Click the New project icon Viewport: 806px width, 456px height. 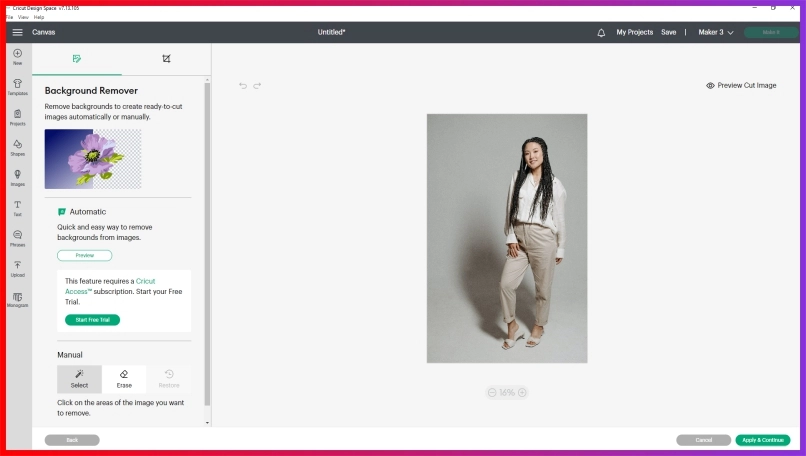point(17,56)
